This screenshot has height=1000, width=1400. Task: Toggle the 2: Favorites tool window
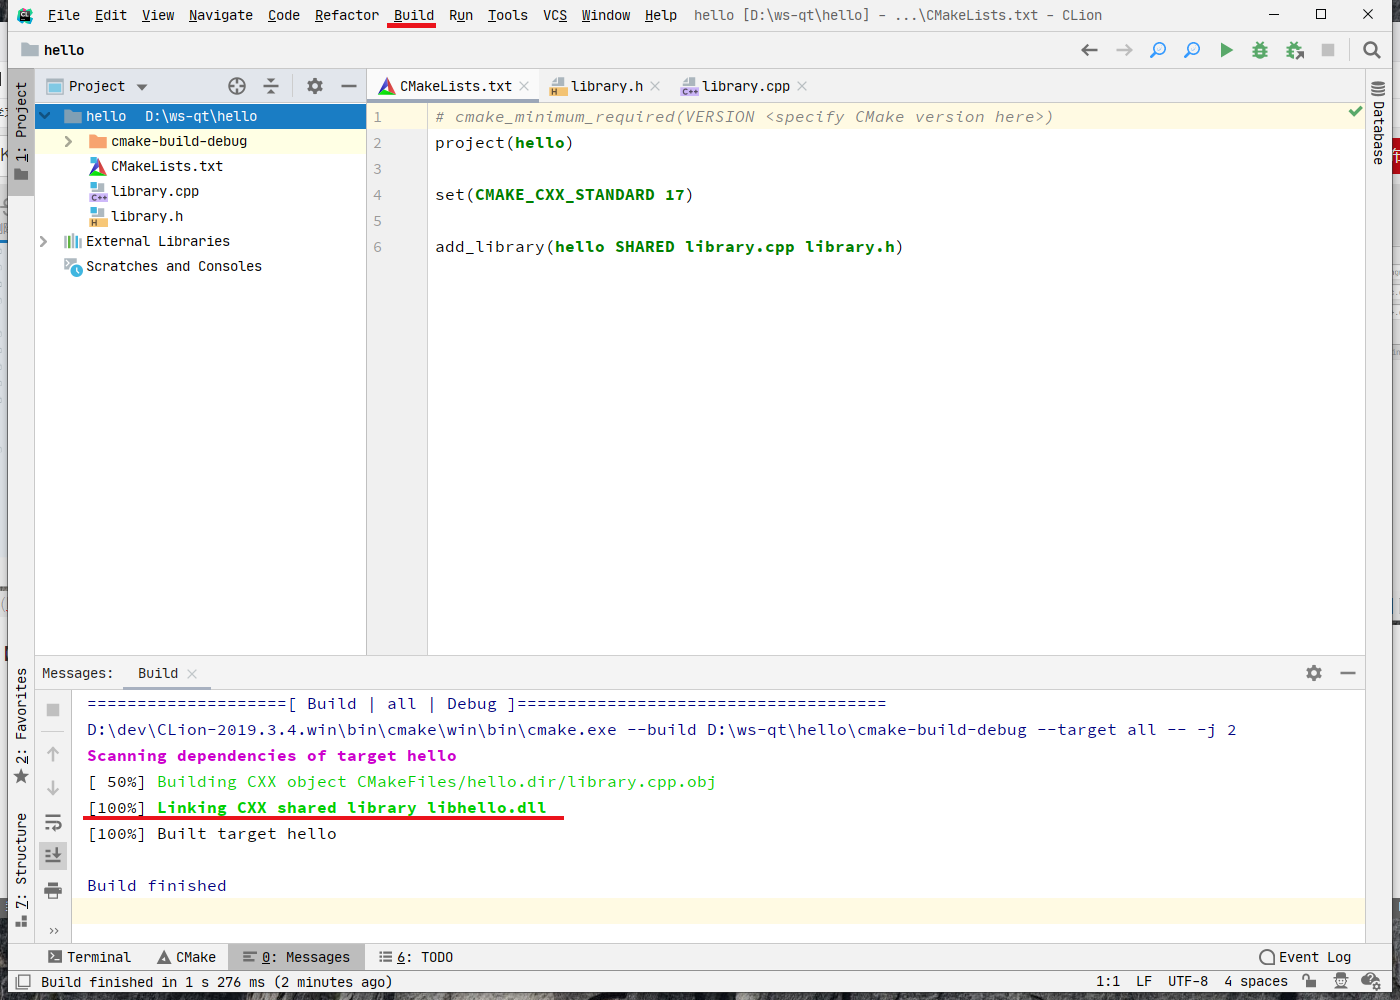point(21,727)
